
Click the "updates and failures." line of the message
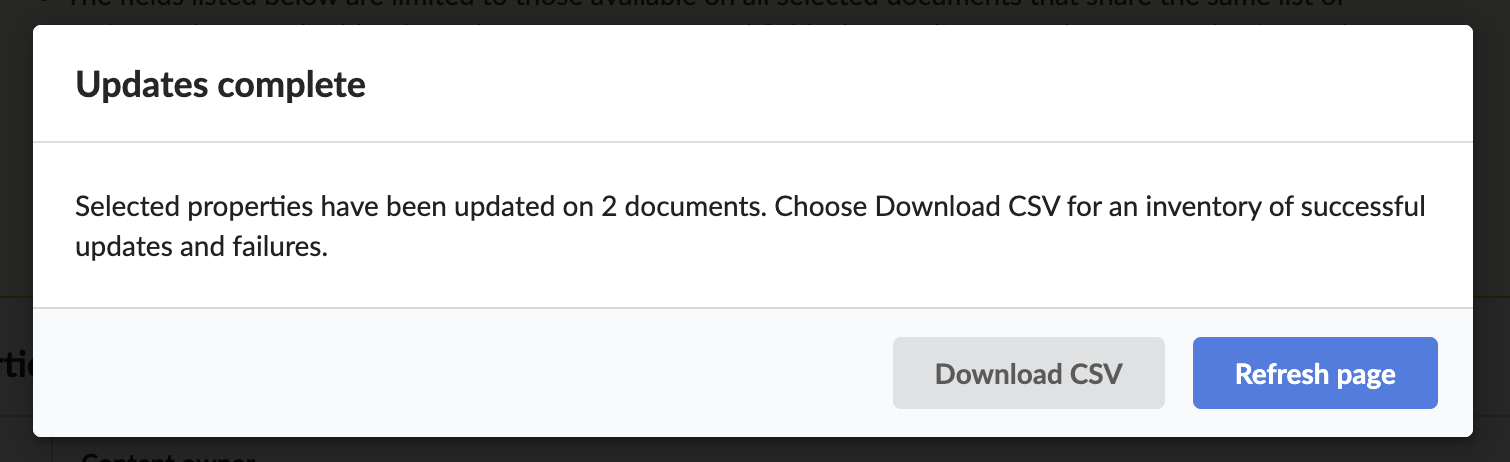(202, 246)
